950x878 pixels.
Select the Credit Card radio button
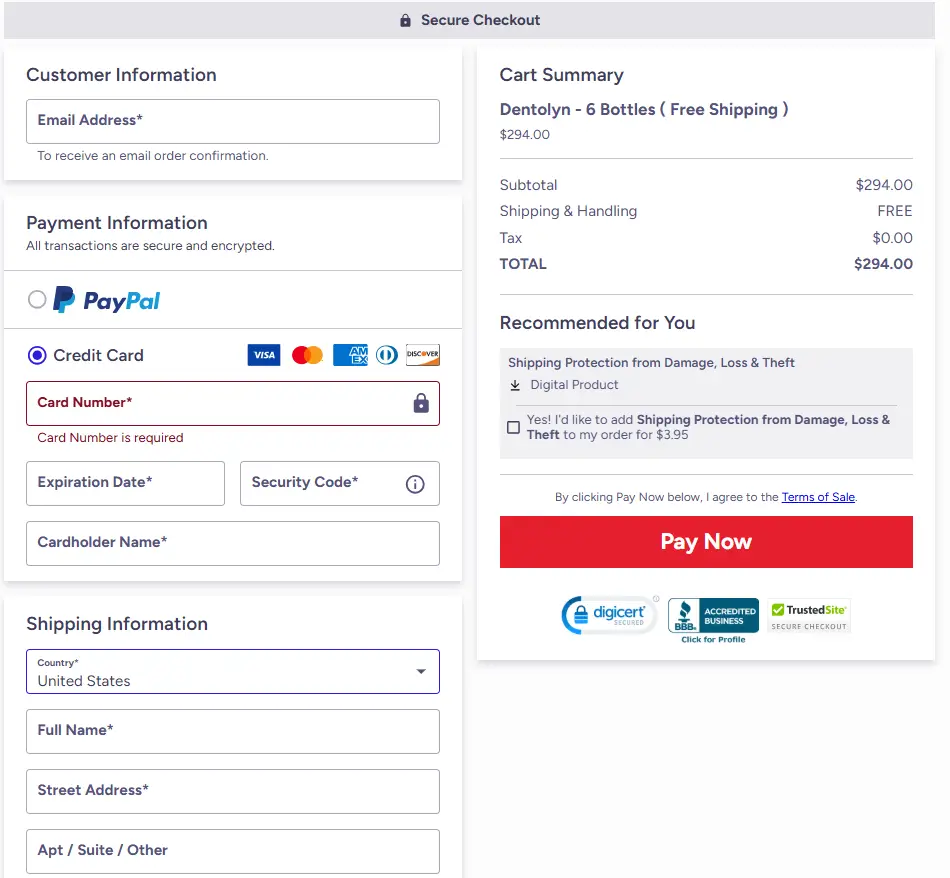[37, 355]
